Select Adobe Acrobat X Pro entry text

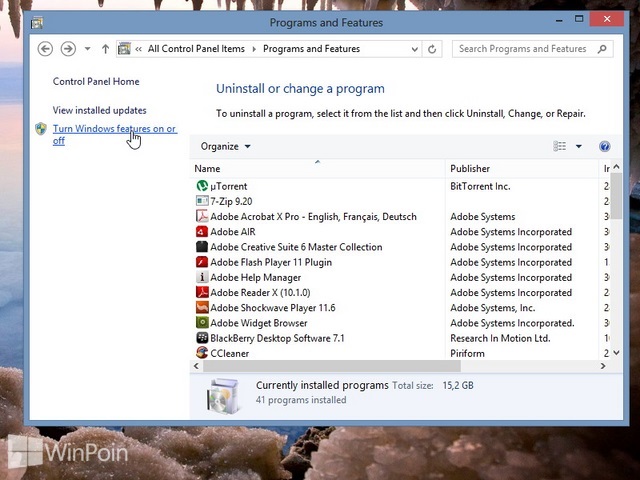313,217
